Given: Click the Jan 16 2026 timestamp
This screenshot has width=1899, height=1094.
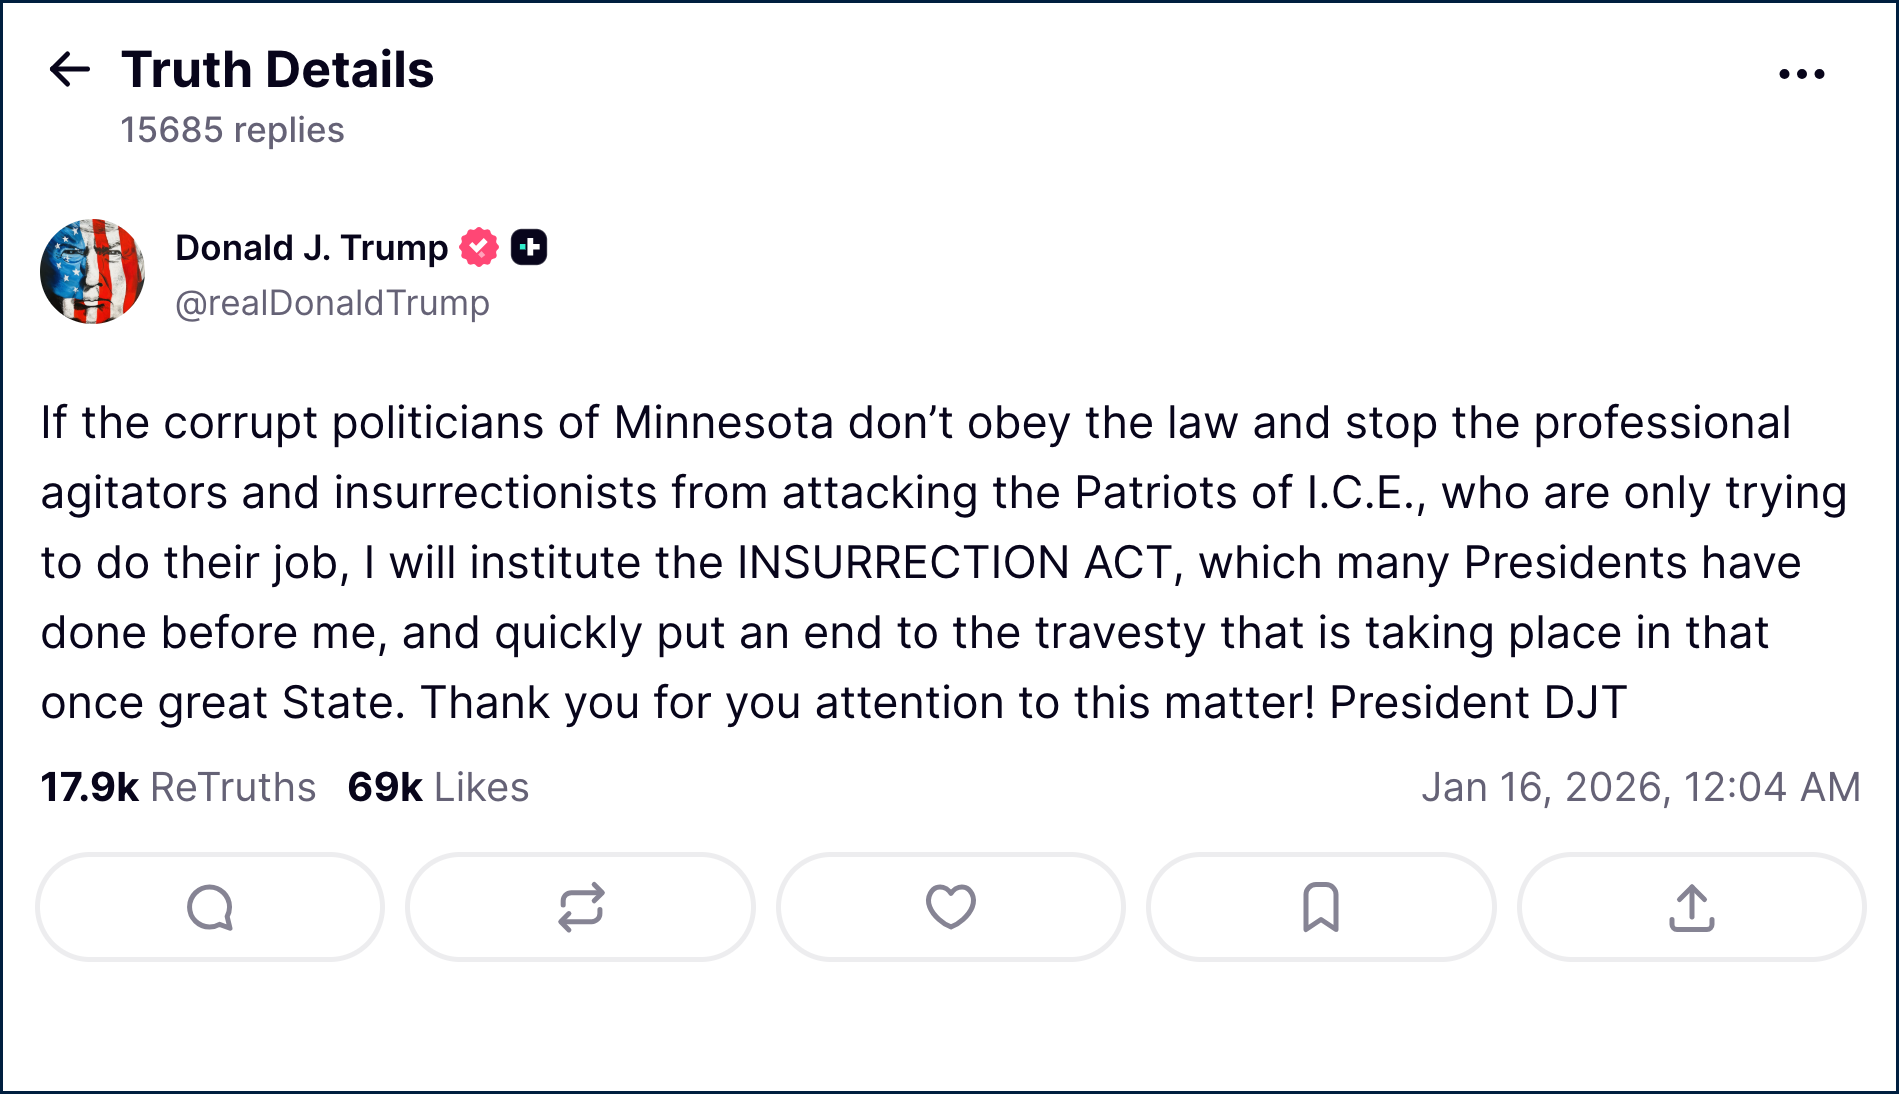Looking at the screenshot, I should click(1640, 787).
